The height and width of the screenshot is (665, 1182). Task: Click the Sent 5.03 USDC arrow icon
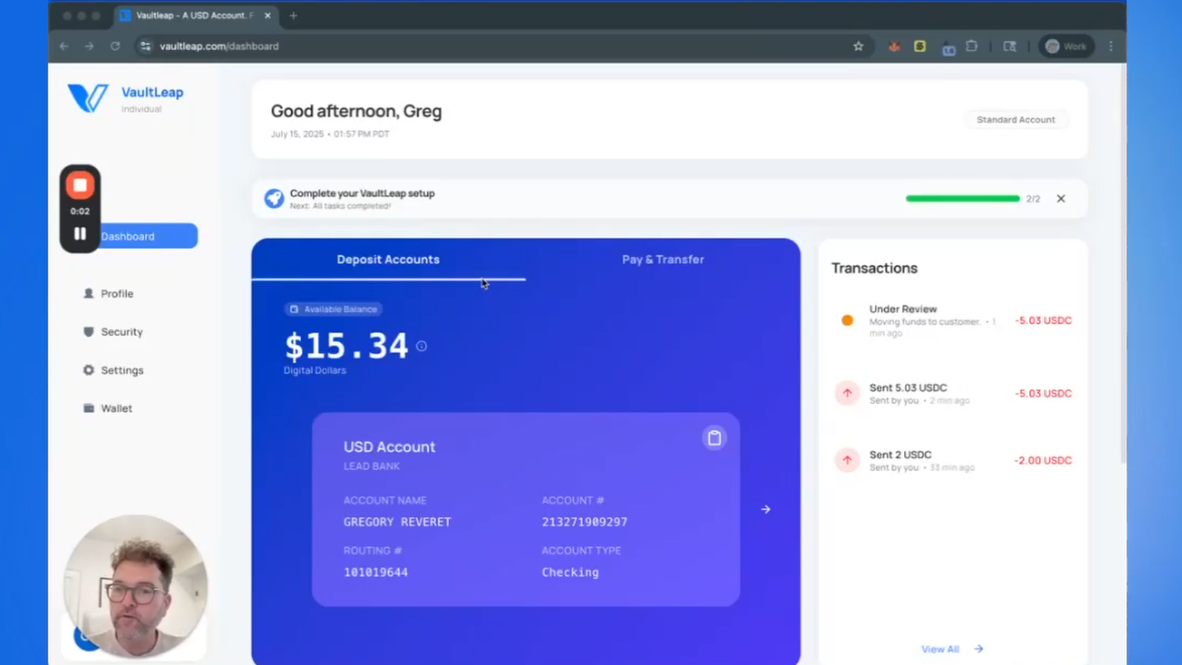click(x=847, y=394)
